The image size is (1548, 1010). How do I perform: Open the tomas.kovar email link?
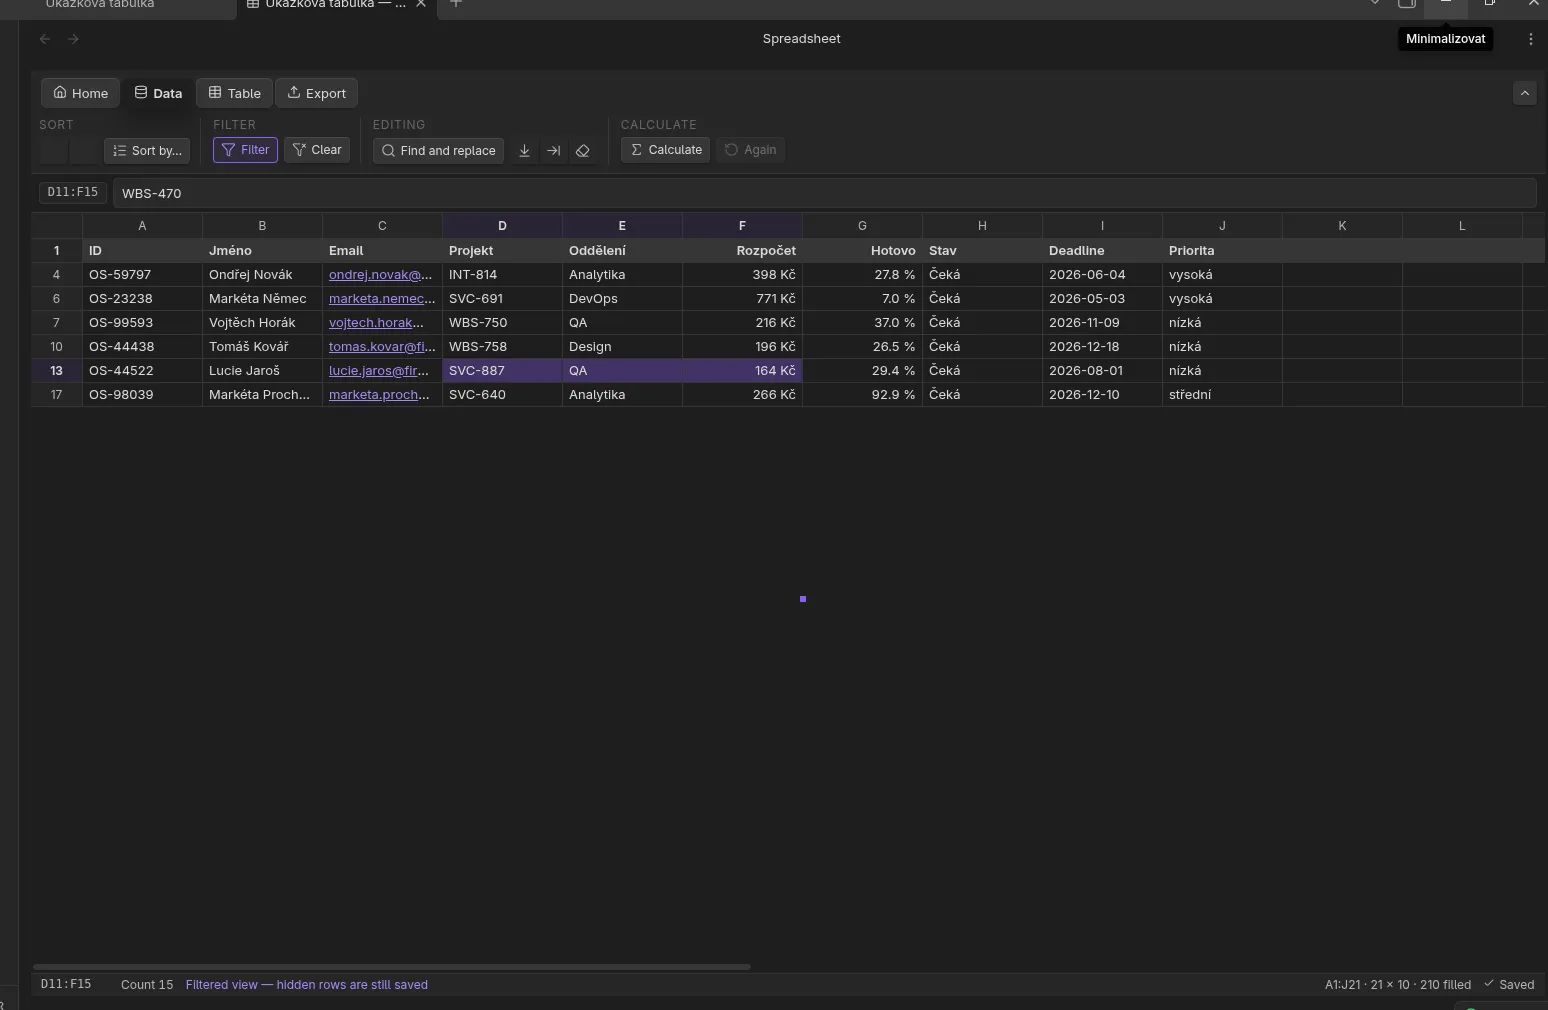pyautogui.click(x=382, y=347)
